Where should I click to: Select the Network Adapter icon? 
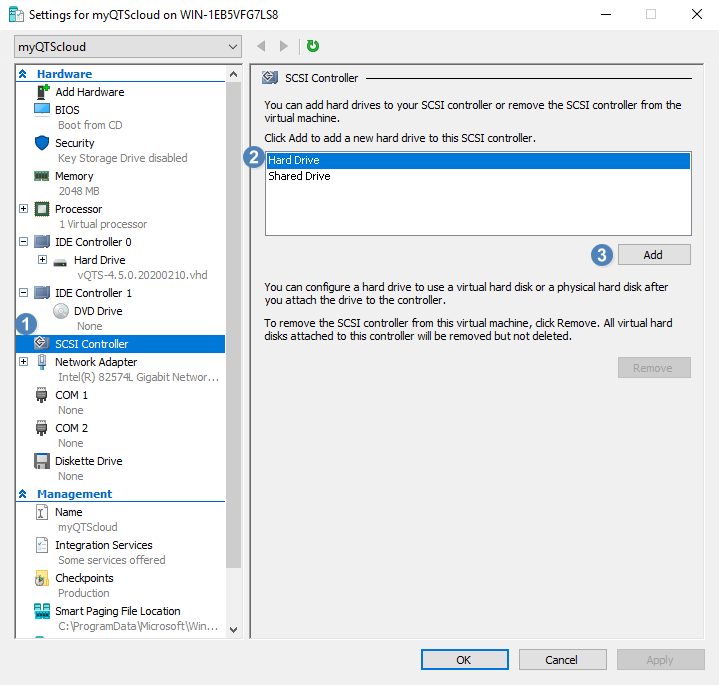(42, 362)
